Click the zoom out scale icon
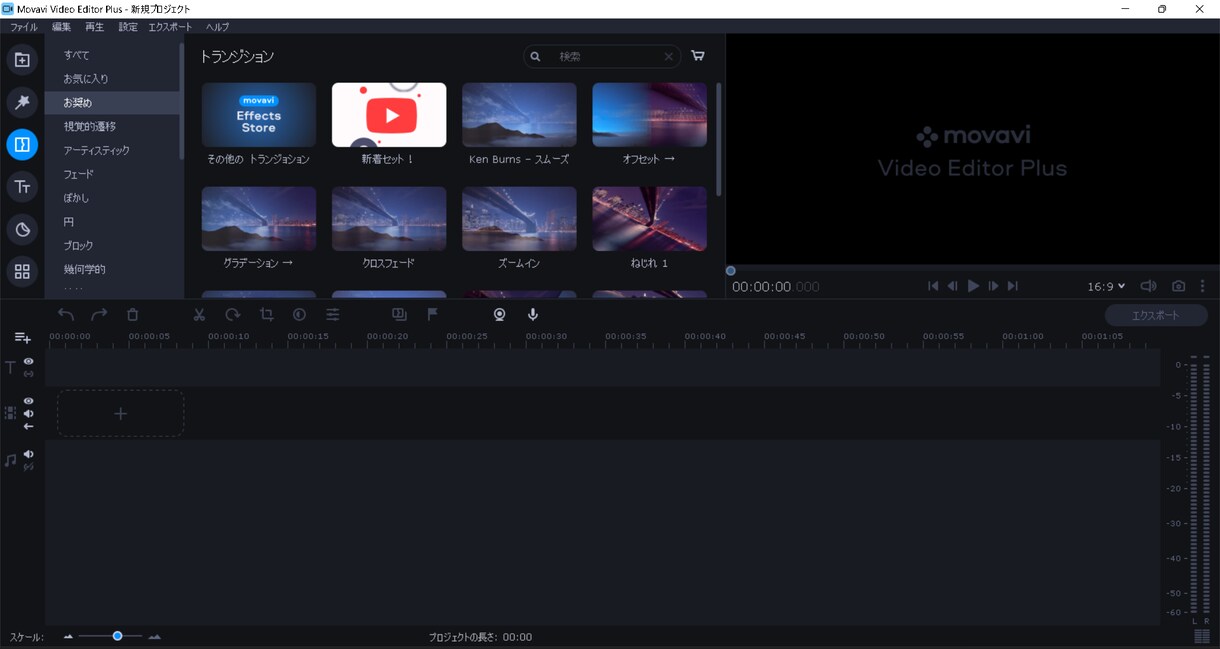The image size is (1220, 649). pyautogui.click(x=69, y=637)
